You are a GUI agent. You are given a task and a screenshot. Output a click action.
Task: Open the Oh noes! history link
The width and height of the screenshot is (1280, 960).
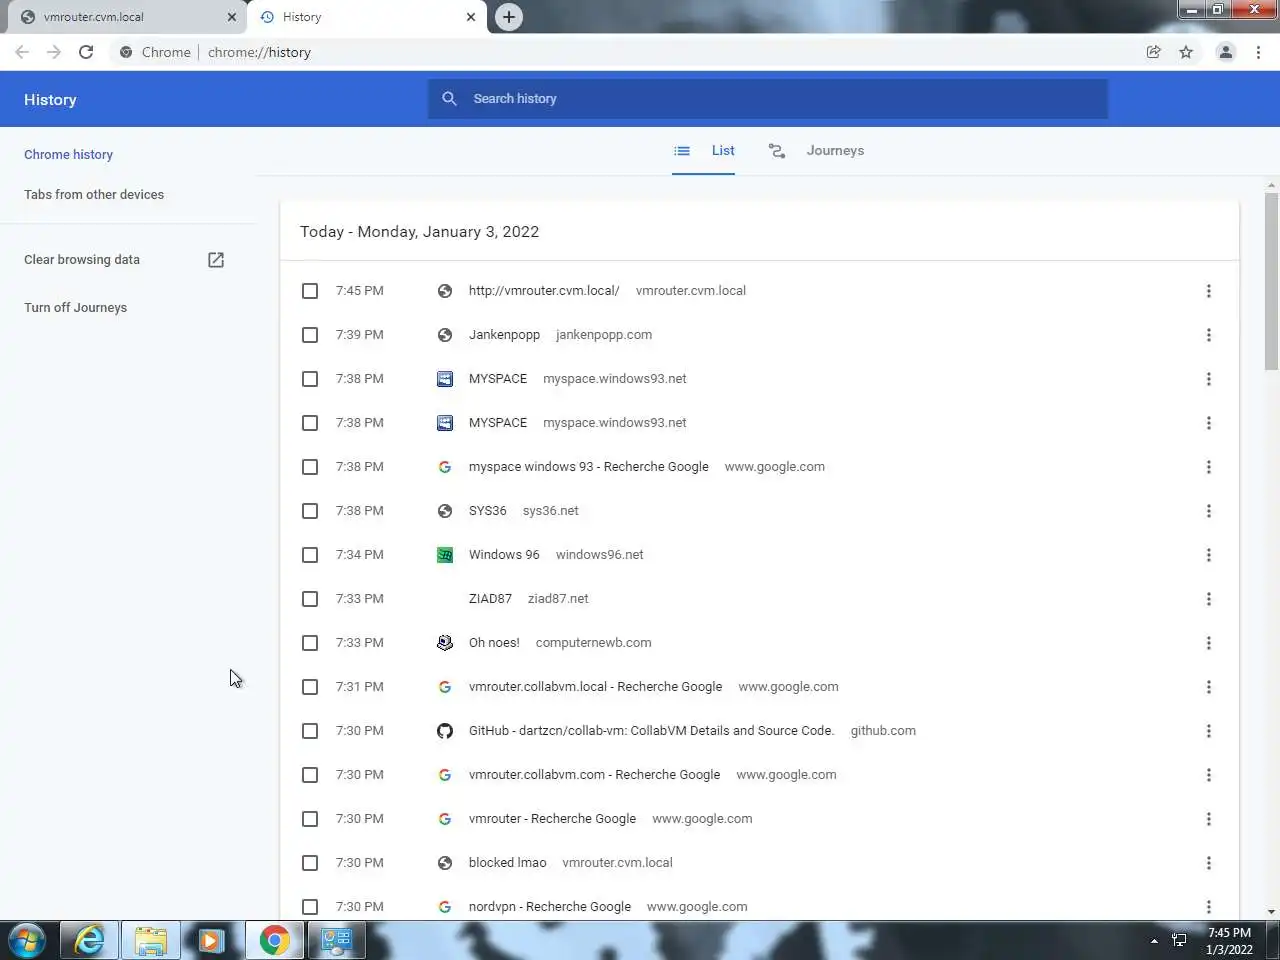coord(494,643)
